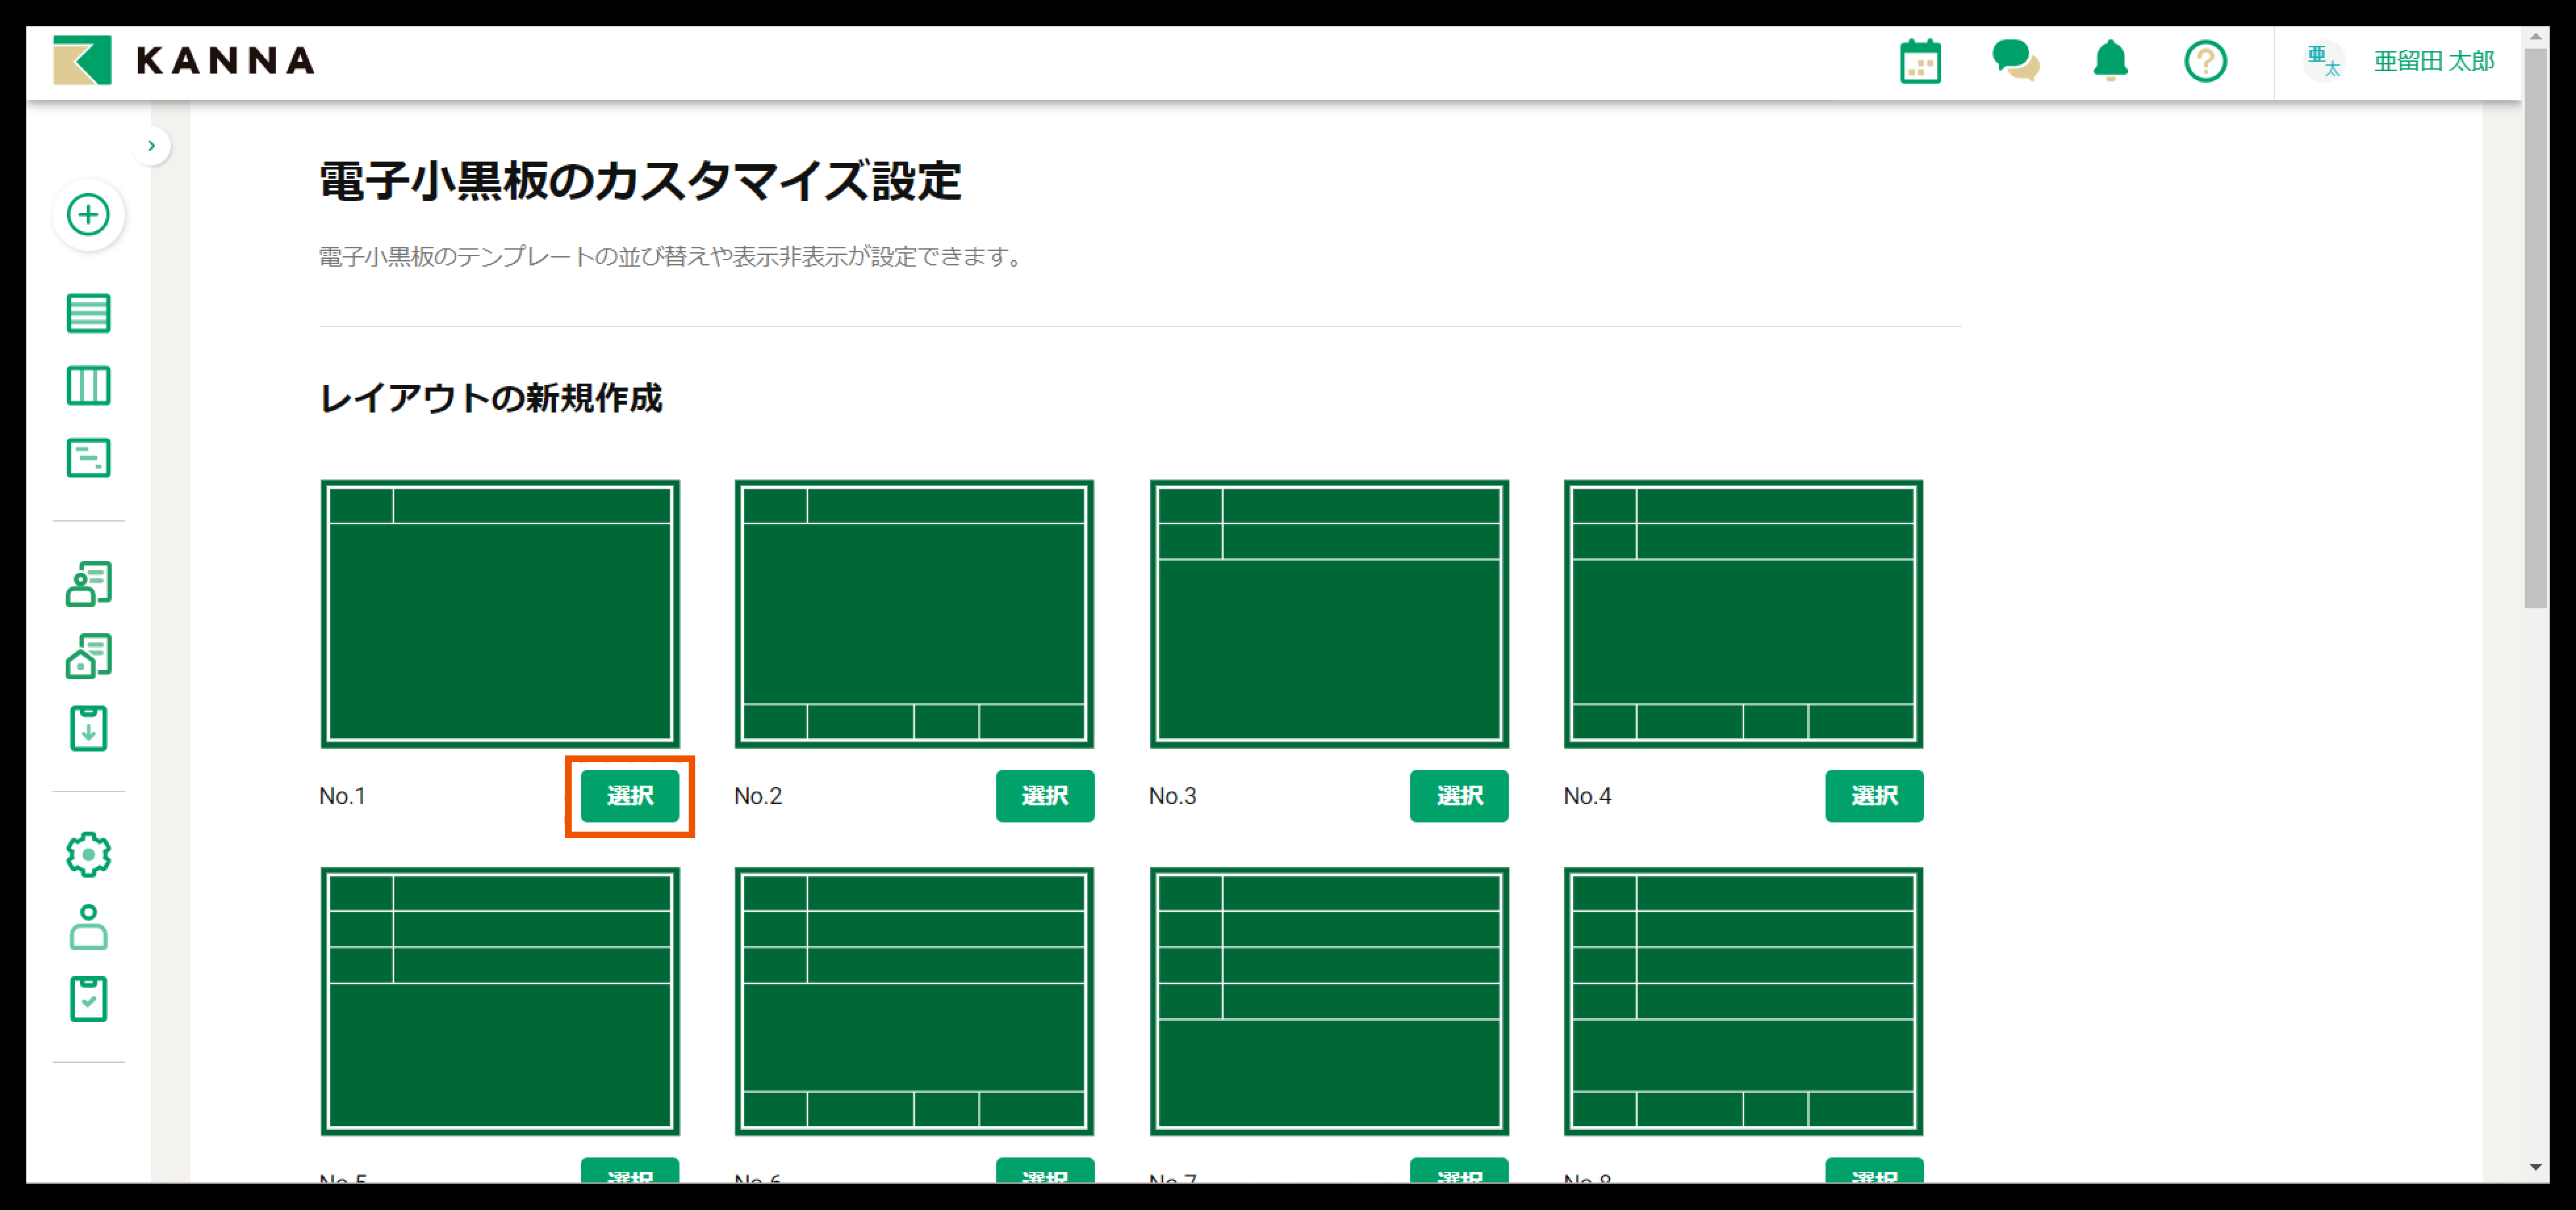Viewport: 2576px width, 1210px height.
Task: Open the user profile sidebar icon
Action: 88,927
